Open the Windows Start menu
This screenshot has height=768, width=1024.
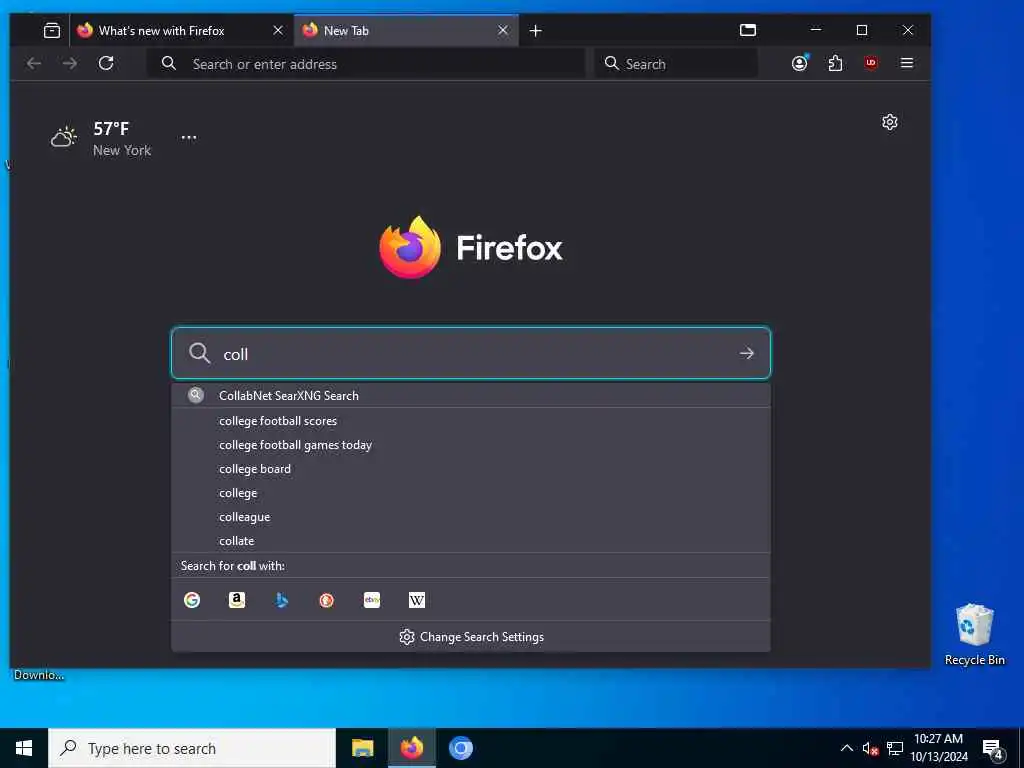24,748
